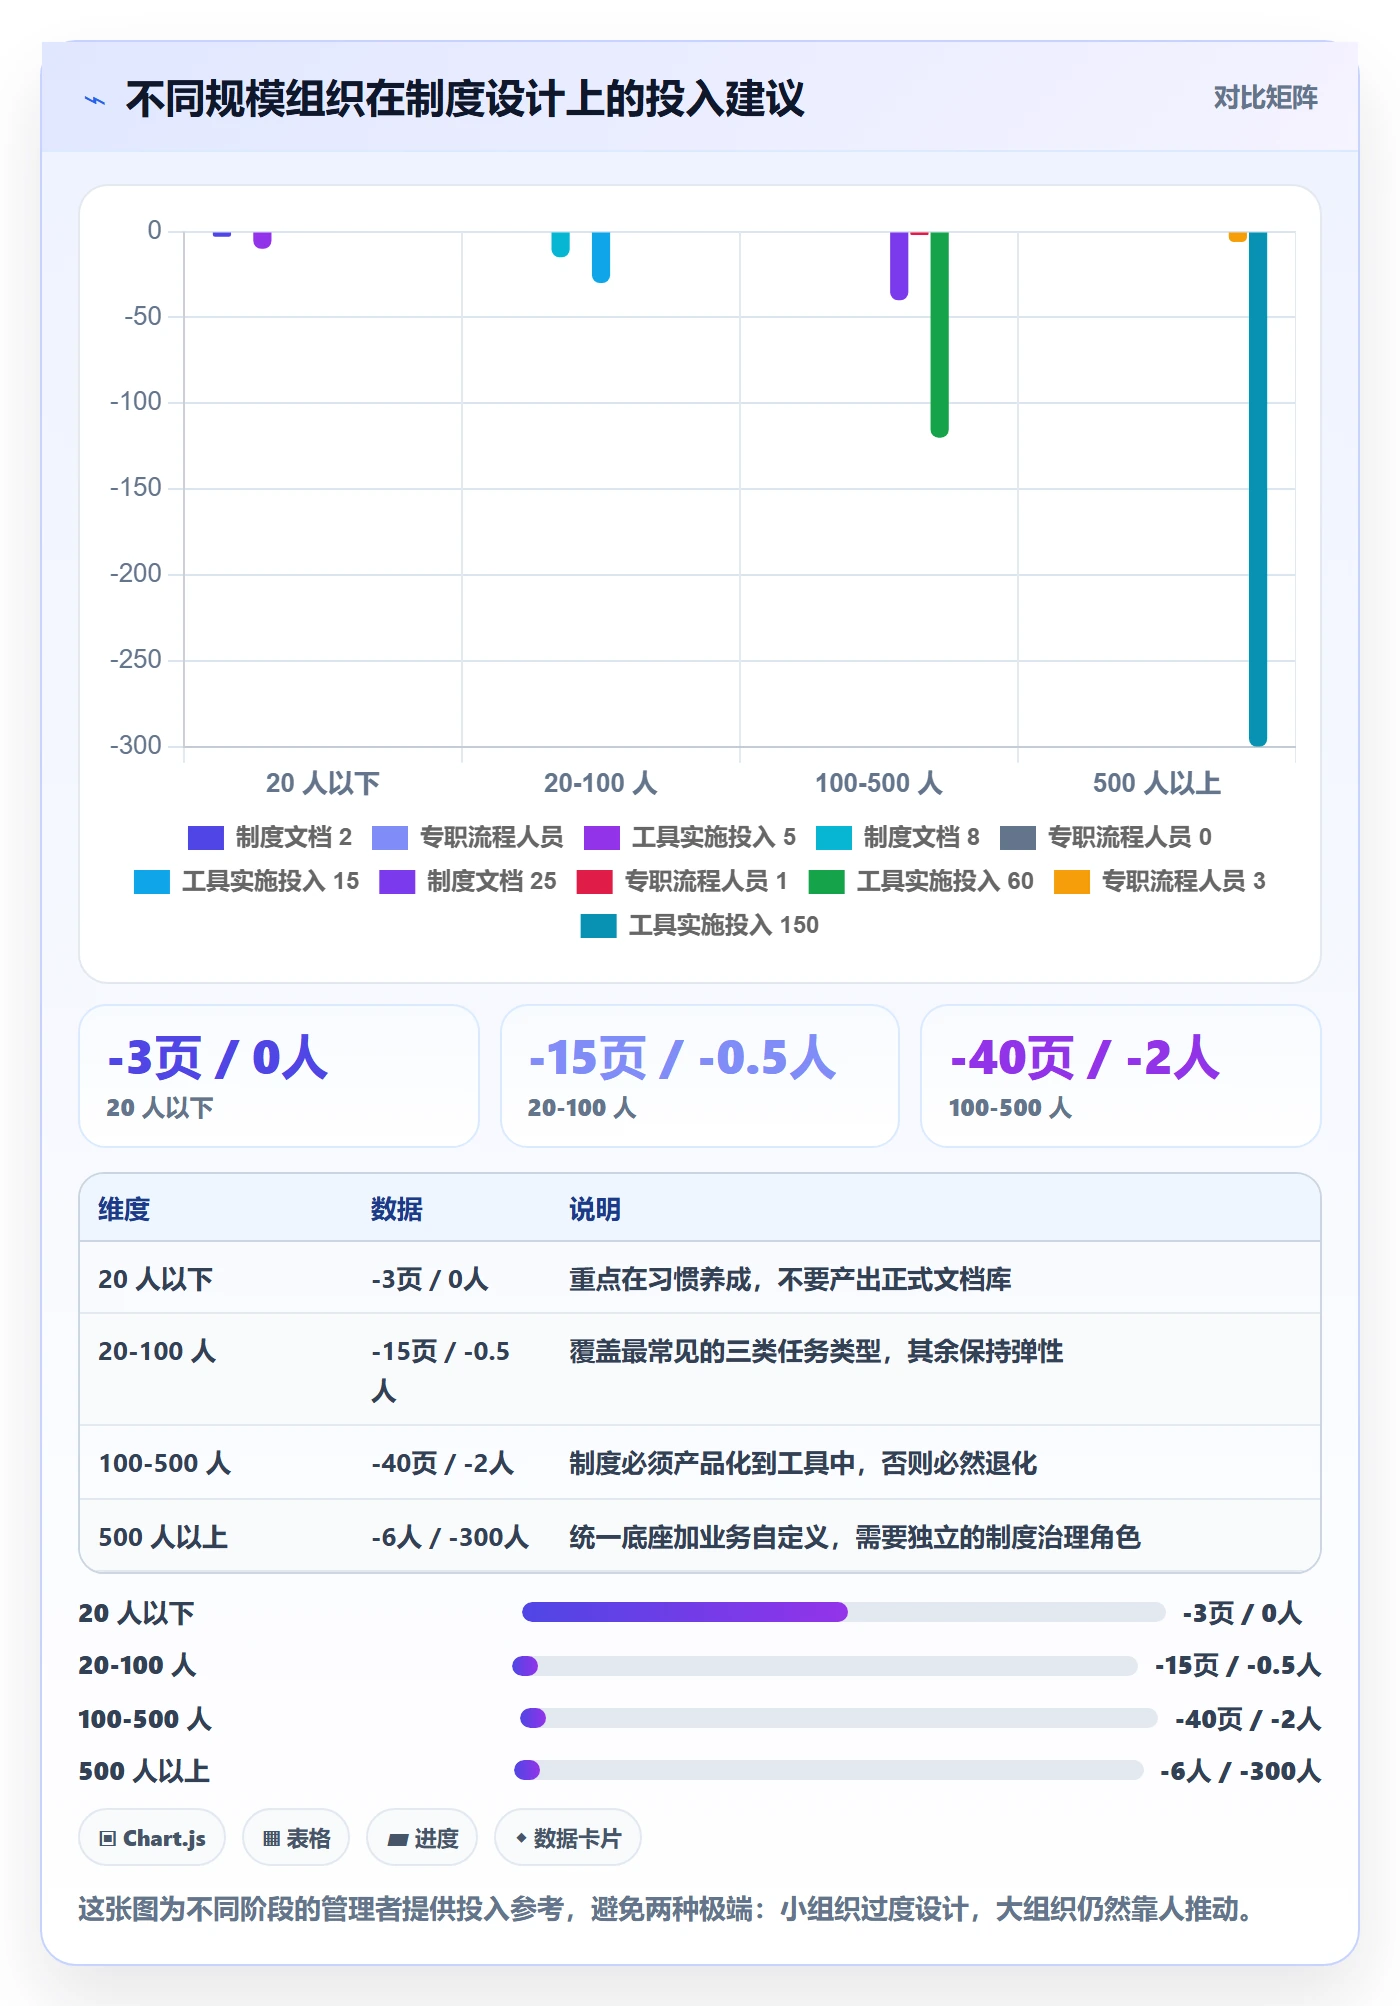This screenshot has height=2006, width=1400.
Task: Select the -15页 / -0.5人 data card
Action: click(x=700, y=1076)
